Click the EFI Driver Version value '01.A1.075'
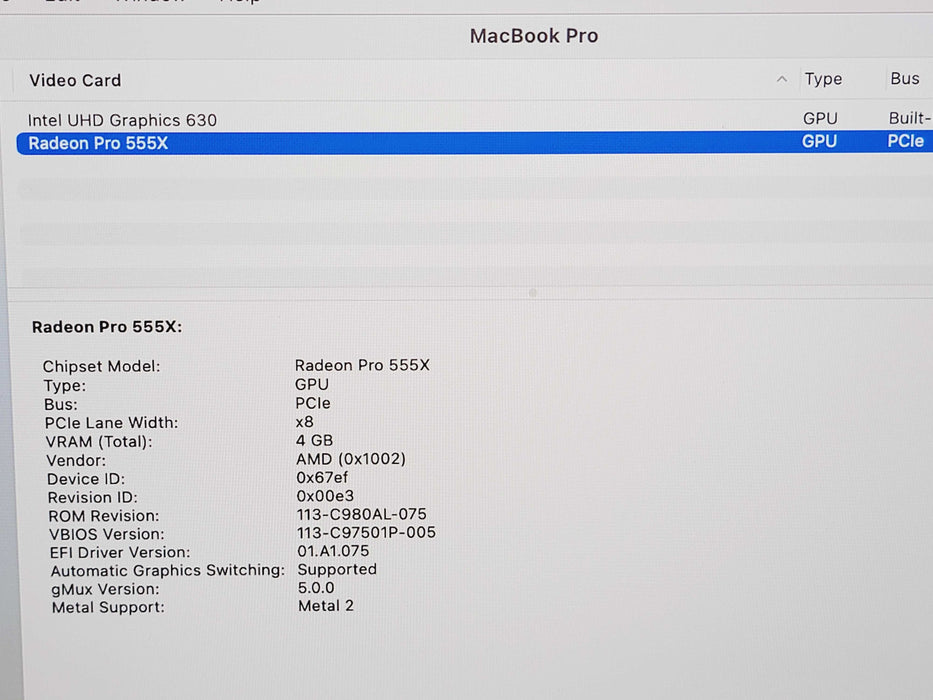 click(x=333, y=551)
